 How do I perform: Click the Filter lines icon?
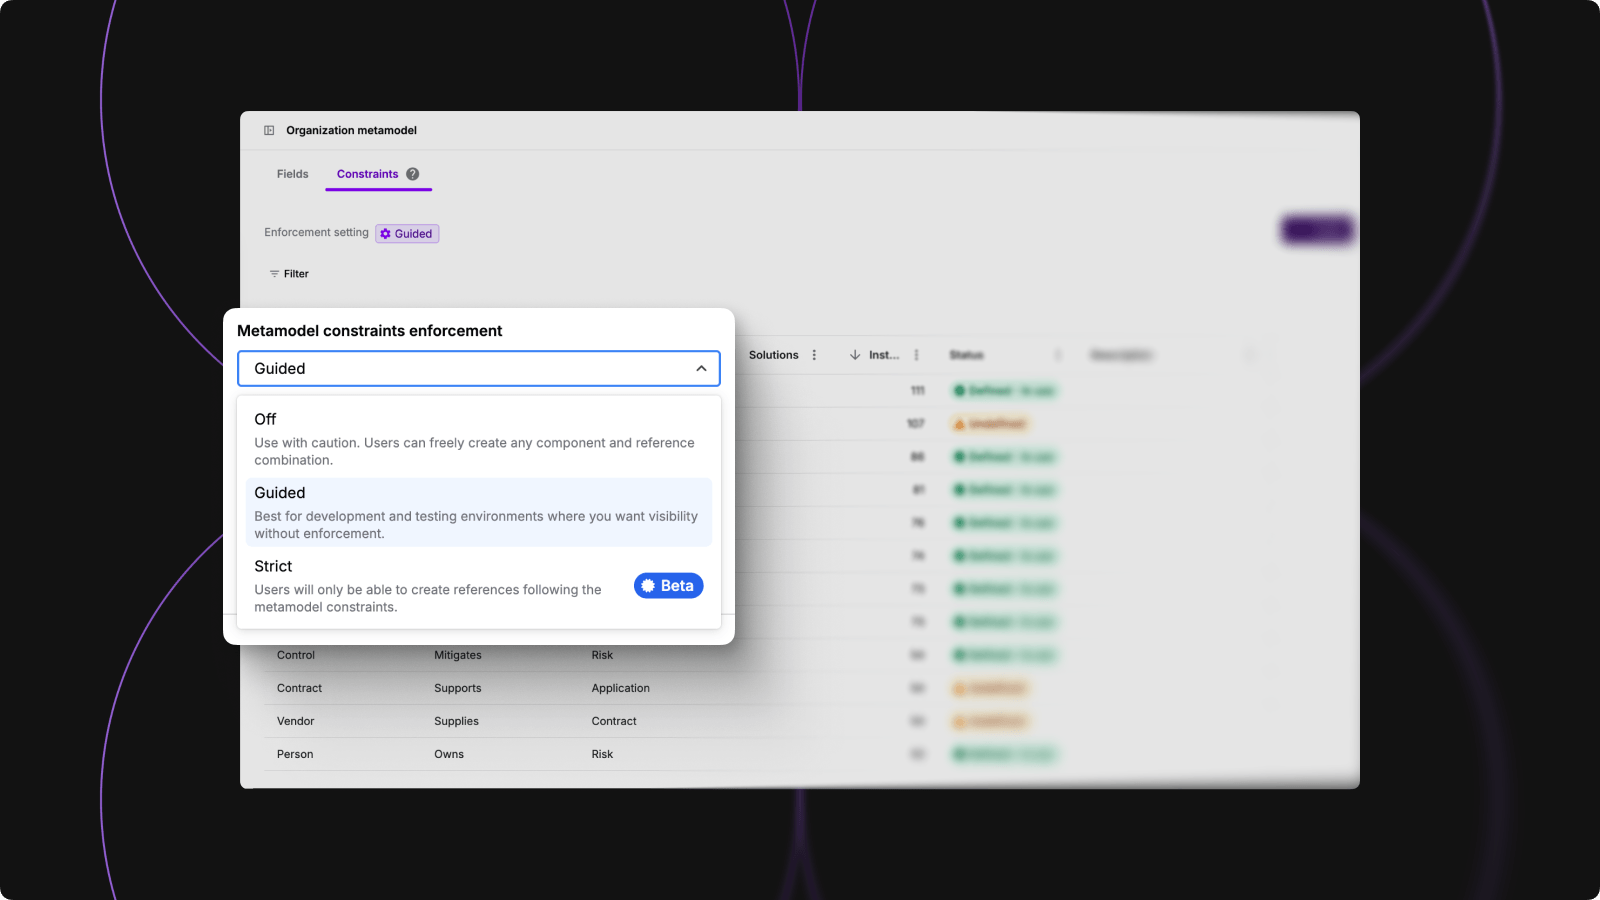pos(274,274)
